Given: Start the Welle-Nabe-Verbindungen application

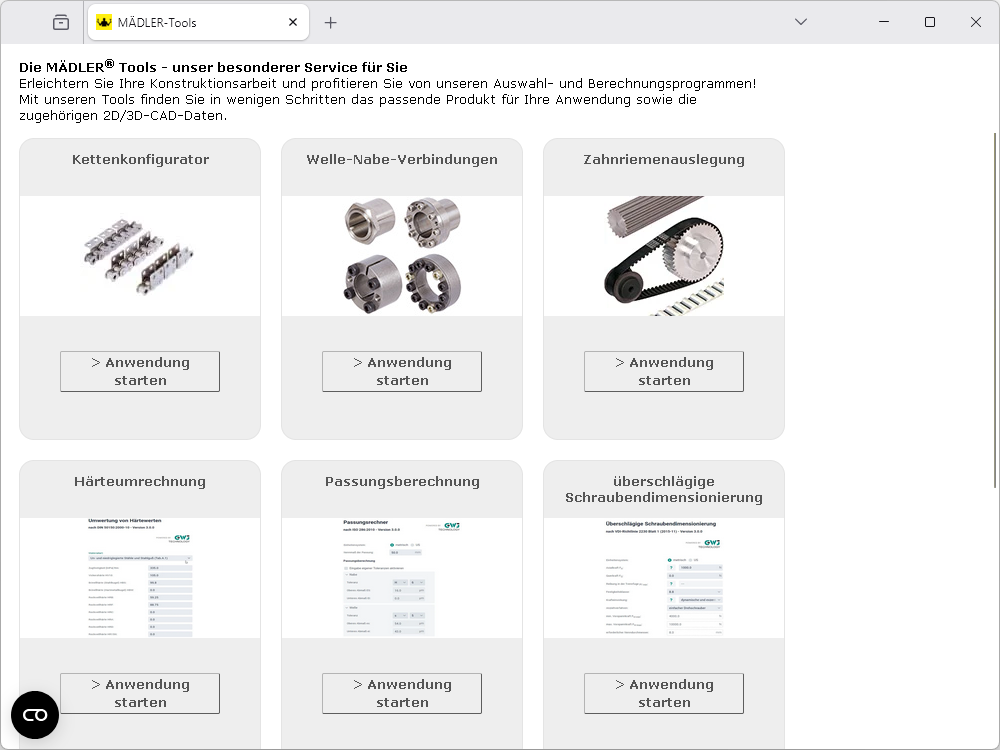Looking at the screenshot, I should (x=402, y=371).
